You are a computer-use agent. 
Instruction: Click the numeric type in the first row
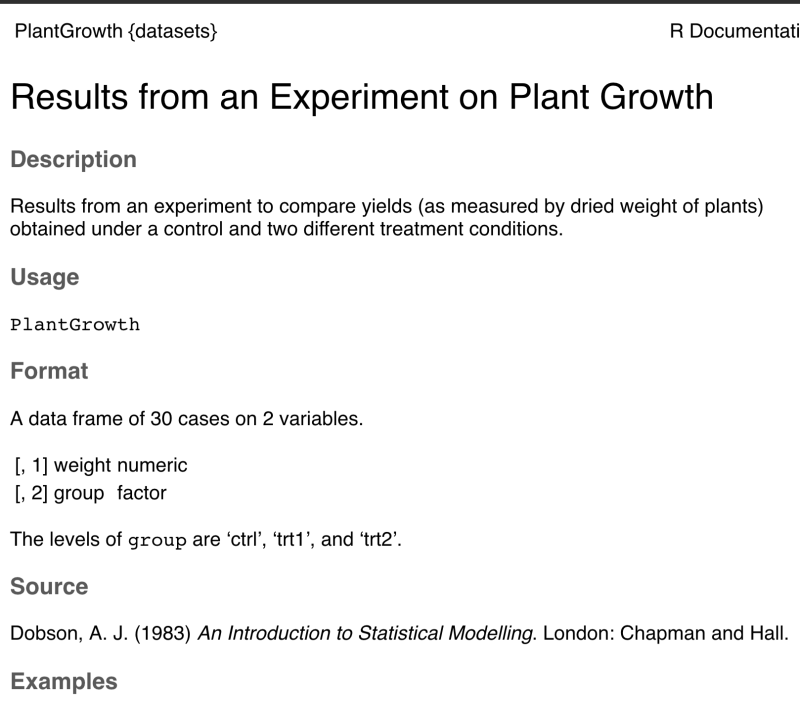click(x=152, y=465)
